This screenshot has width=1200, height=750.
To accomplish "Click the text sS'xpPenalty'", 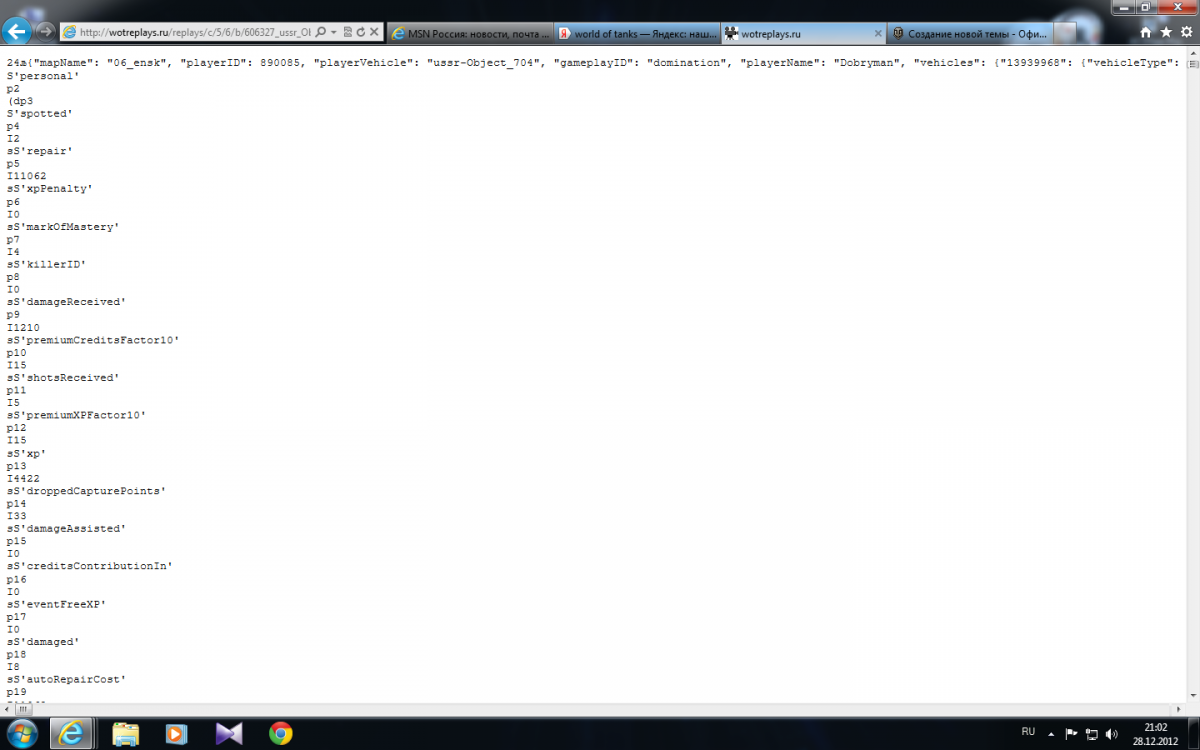I will [x=50, y=189].
